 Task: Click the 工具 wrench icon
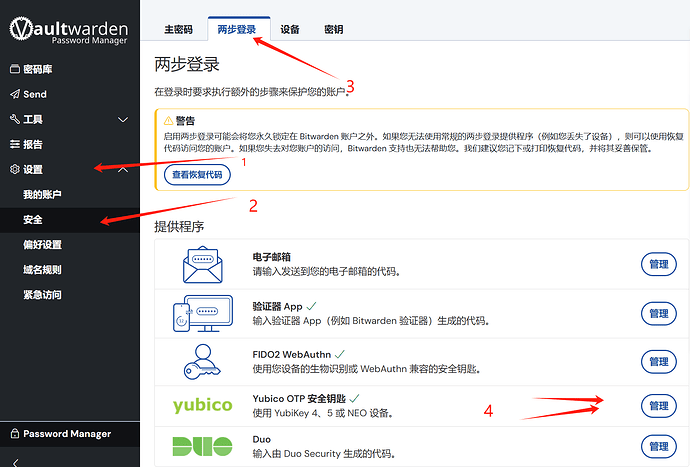pyautogui.click(x=15, y=119)
